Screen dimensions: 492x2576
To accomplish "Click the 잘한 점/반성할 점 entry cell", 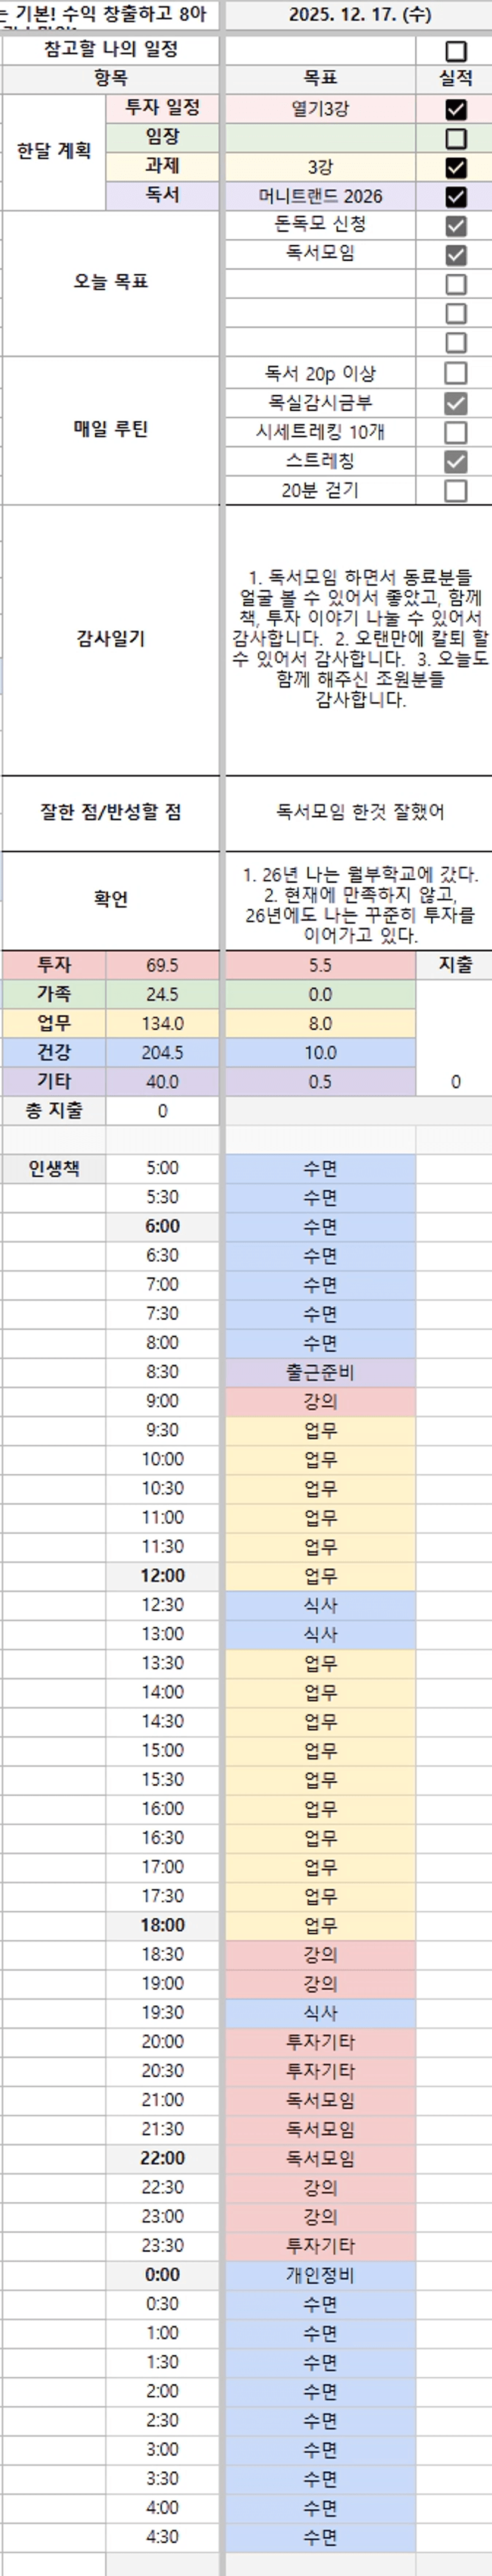I will [358, 812].
